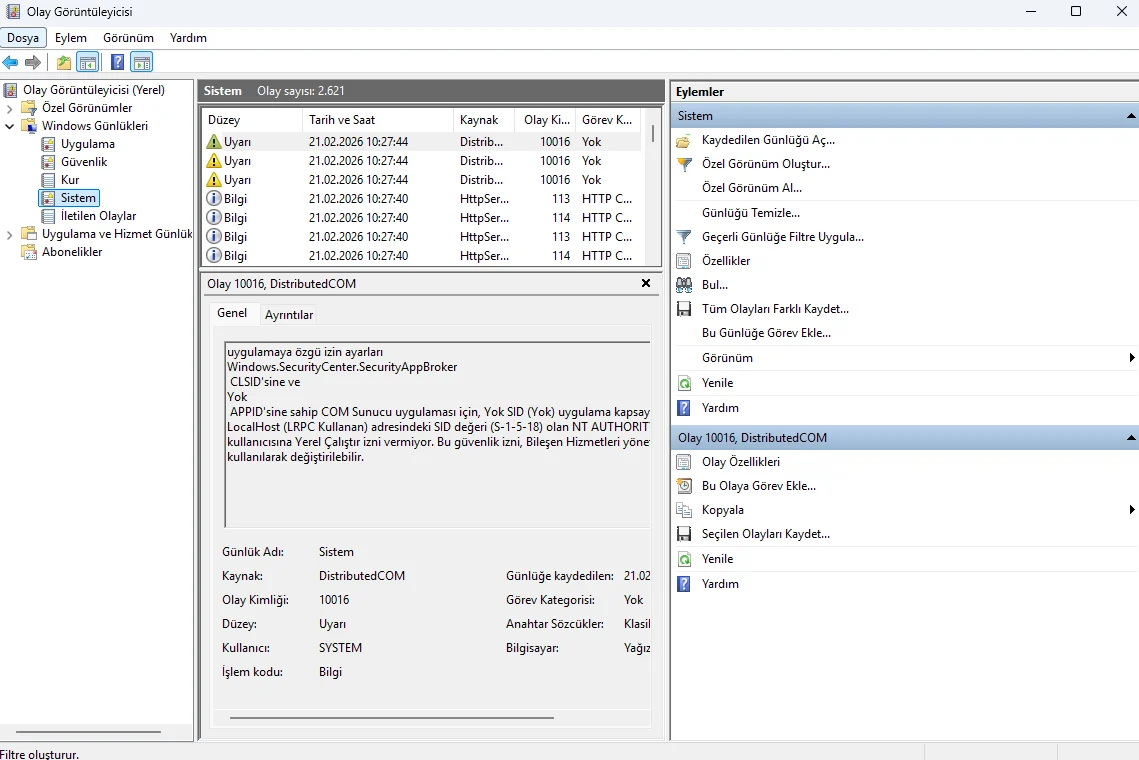Open the Eylem menu
1139x760 pixels.
71,38
